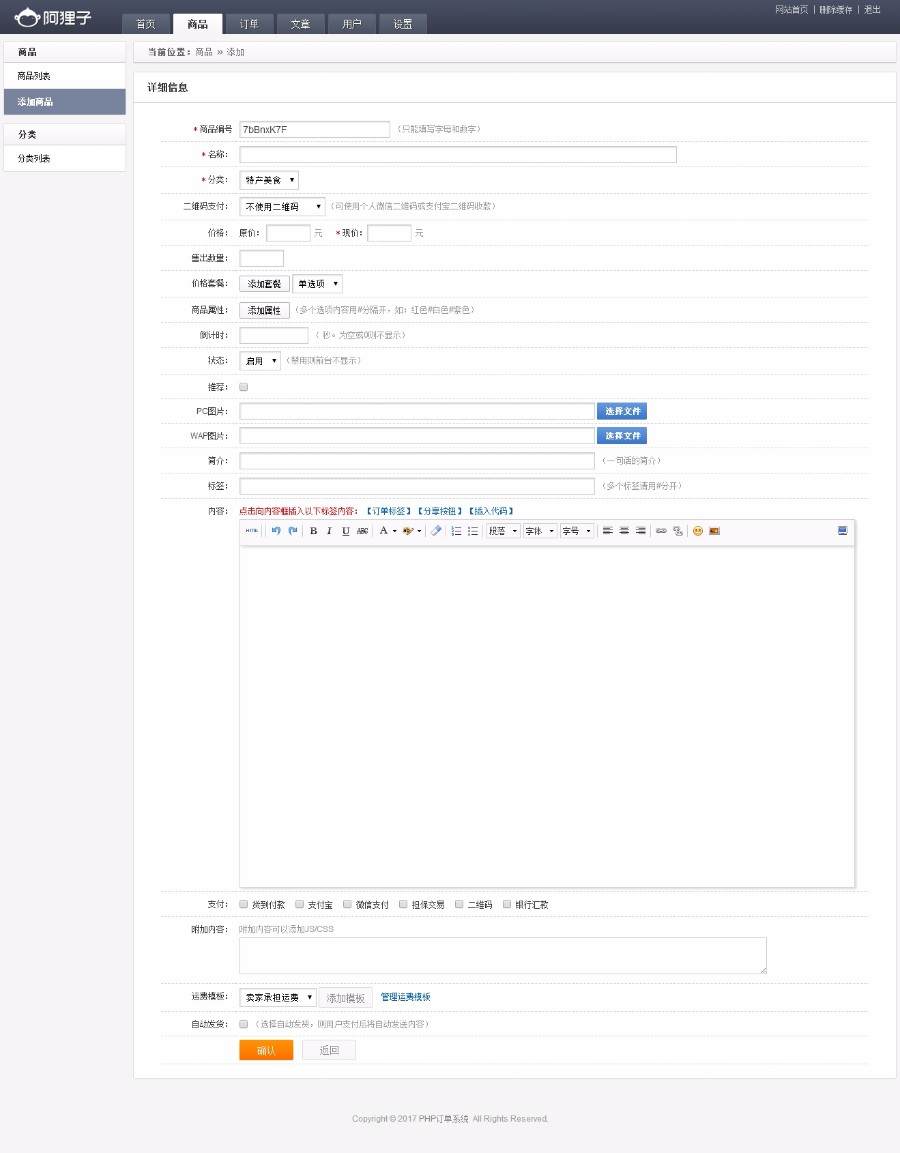The height and width of the screenshot is (1153, 900).
Task: Open the font color picker
Action: (x=387, y=531)
